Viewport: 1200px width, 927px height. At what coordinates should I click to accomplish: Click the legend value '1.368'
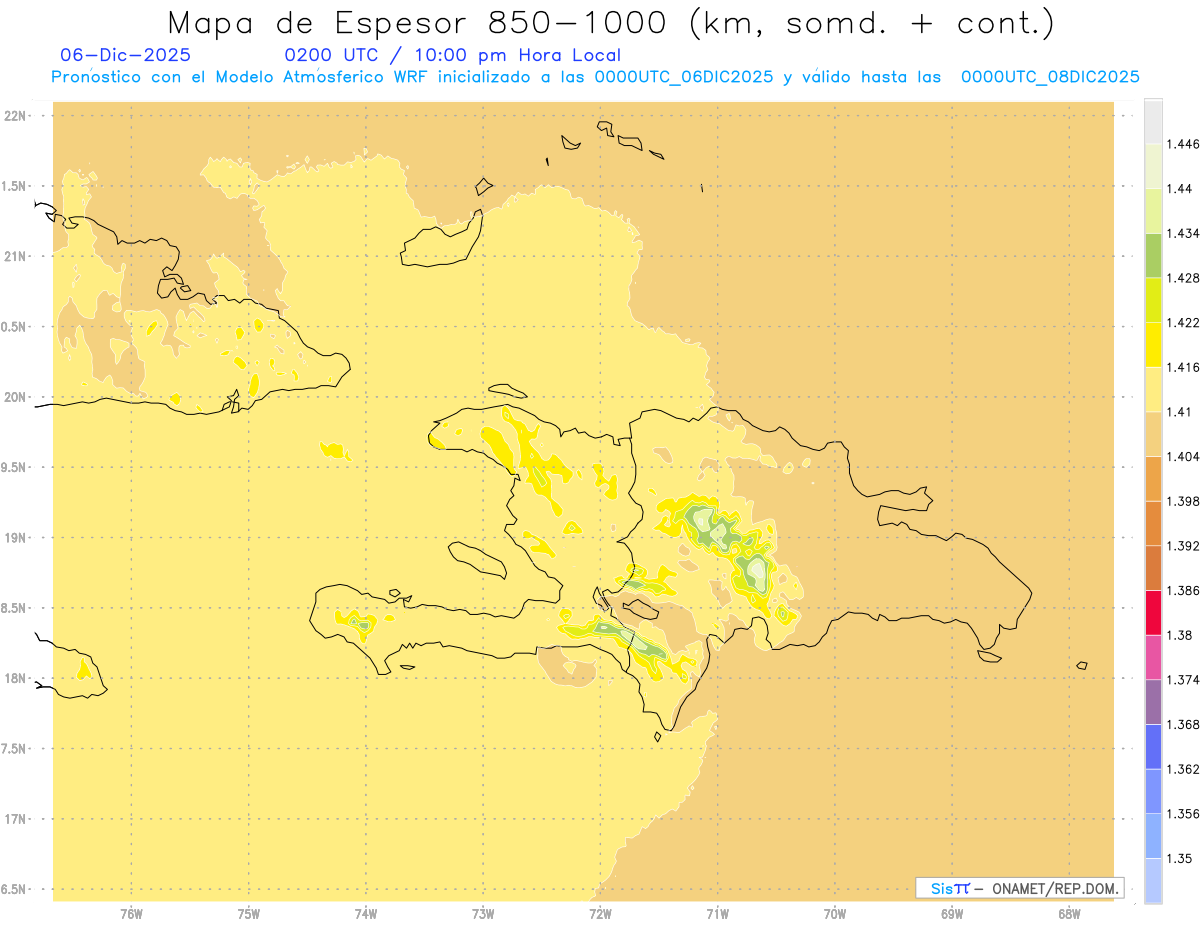coord(1182,724)
